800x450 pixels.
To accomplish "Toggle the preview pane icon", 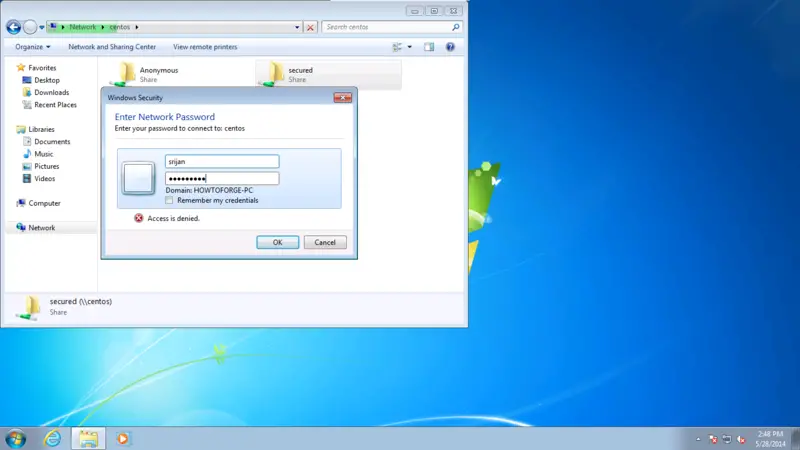I will pyautogui.click(x=429, y=47).
